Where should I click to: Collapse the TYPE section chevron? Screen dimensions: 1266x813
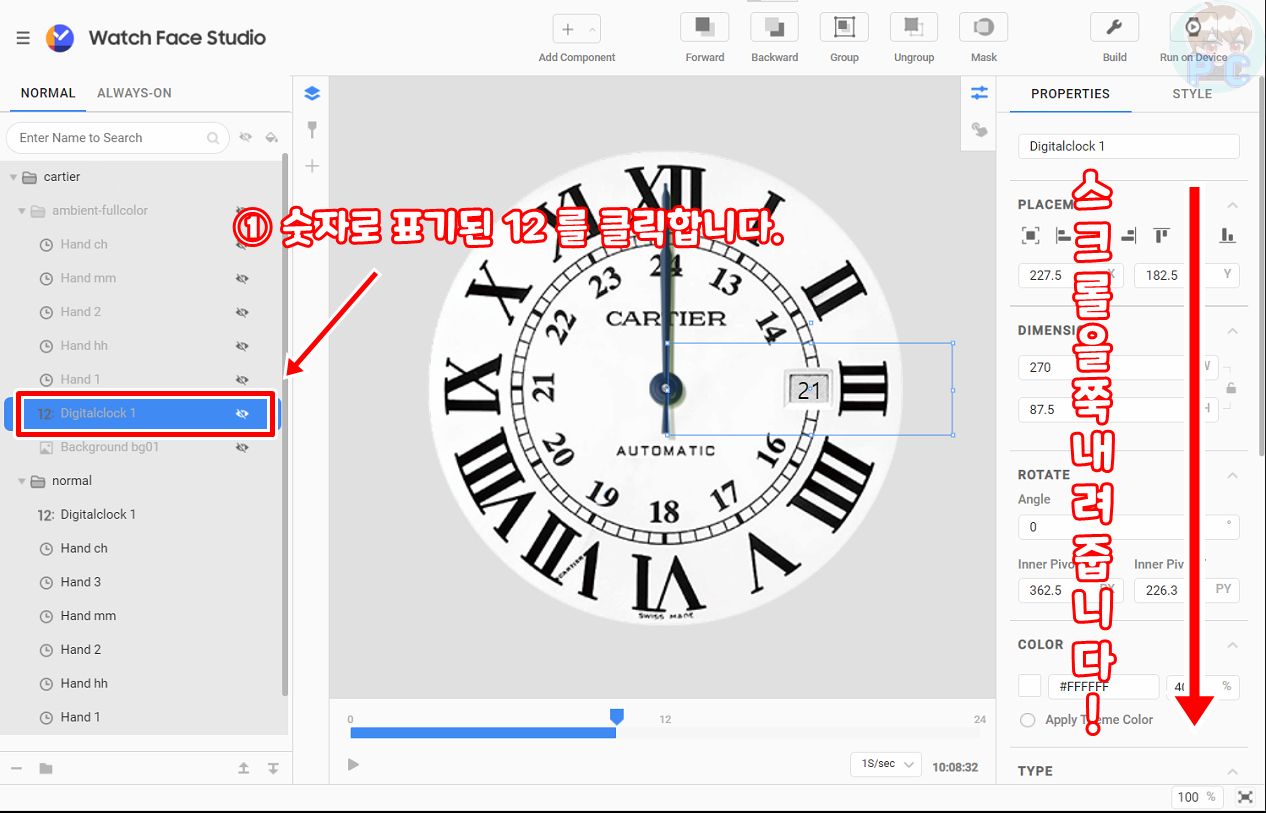click(x=1232, y=771)
